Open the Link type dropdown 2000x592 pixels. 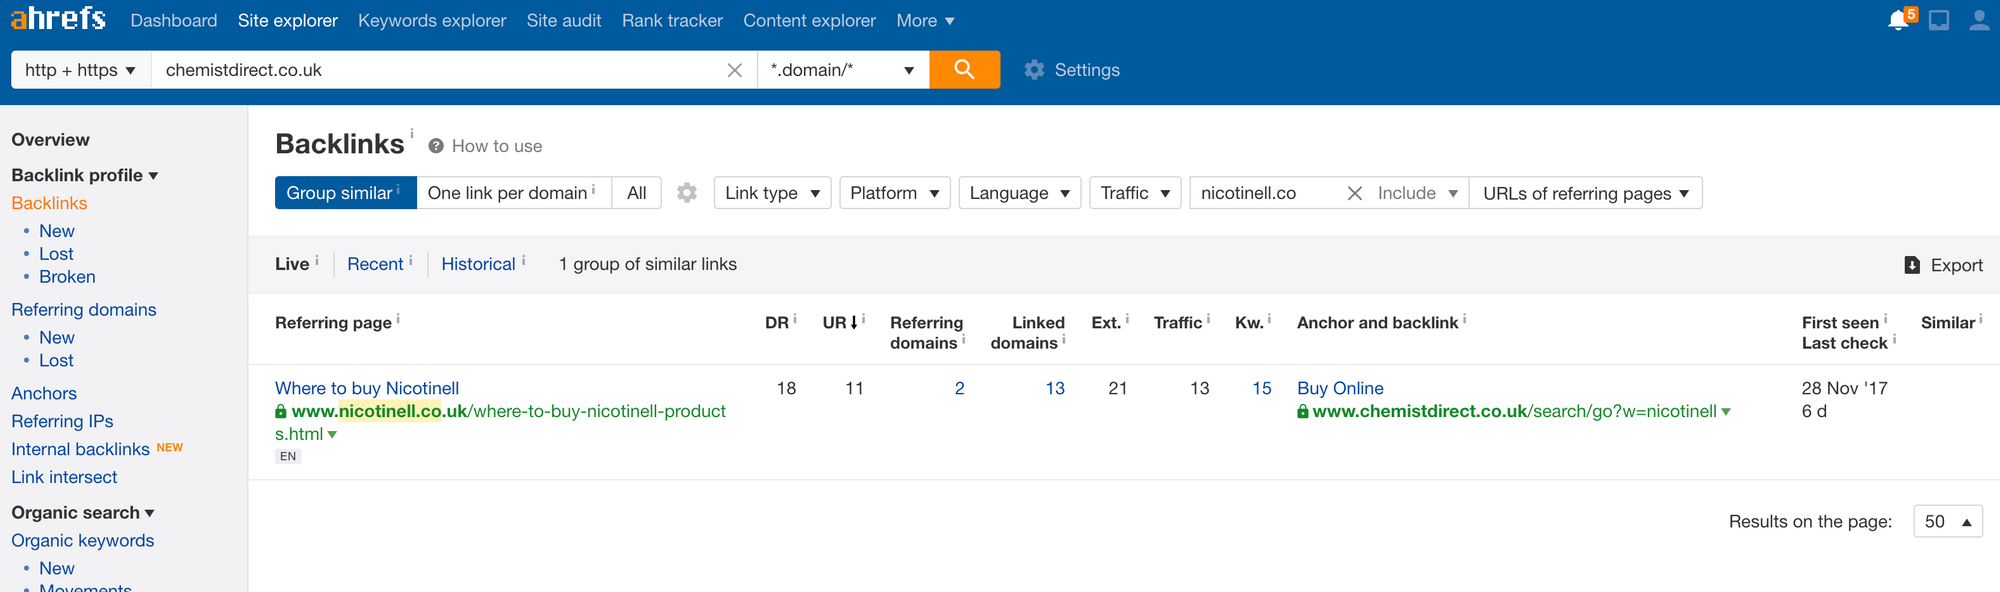pos(772,193)
